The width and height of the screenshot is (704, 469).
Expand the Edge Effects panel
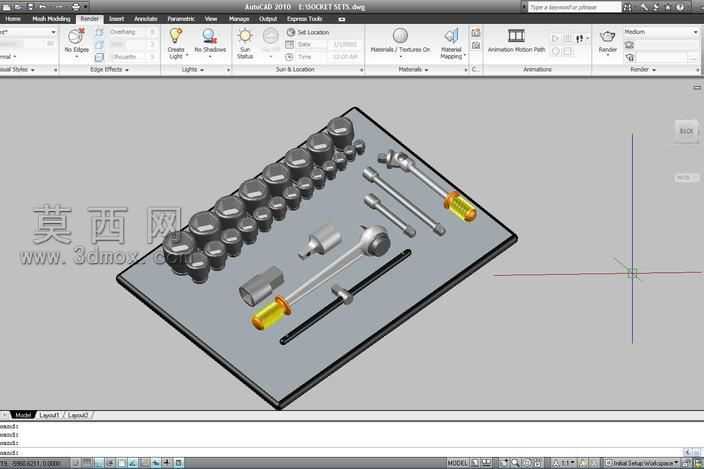tap(109, 70)
